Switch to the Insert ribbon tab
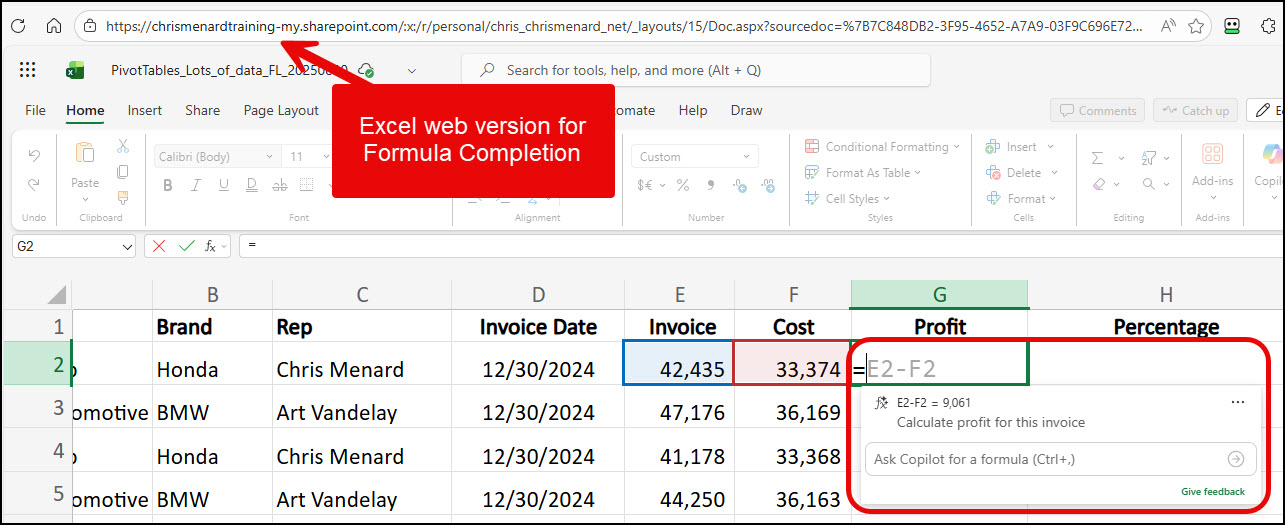This screenshot has width=1285, height=525. (144, 111)
